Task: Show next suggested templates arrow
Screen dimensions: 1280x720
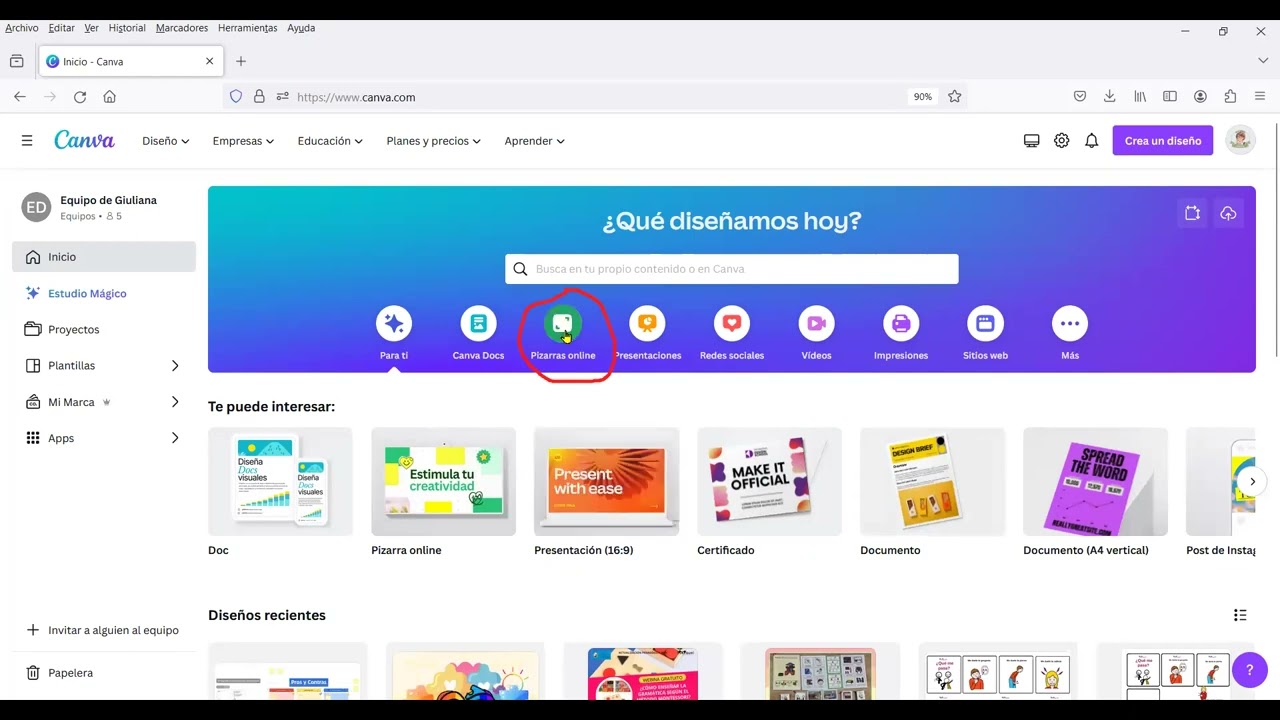Action: coord(1252,482)
